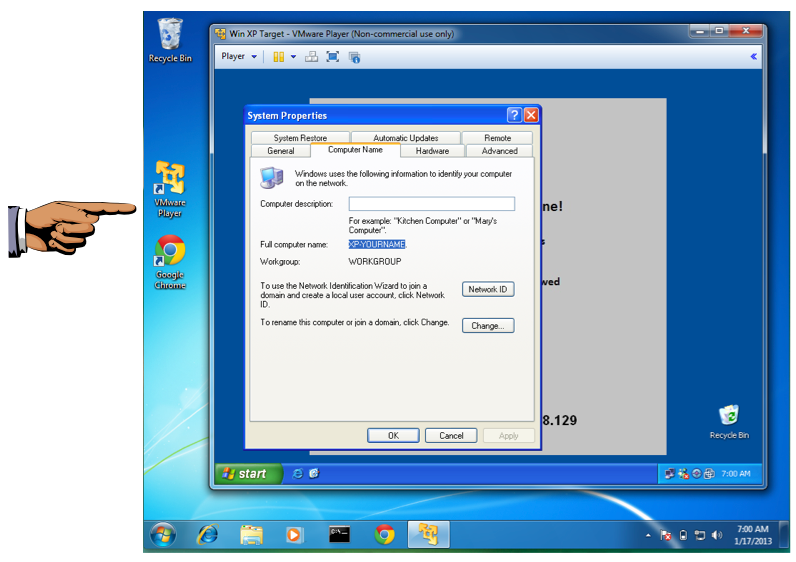Screen dimensions: 796x562
Task: Cancel the System Properties dialog
Action: pyautogui.click(x=451, y=436)
